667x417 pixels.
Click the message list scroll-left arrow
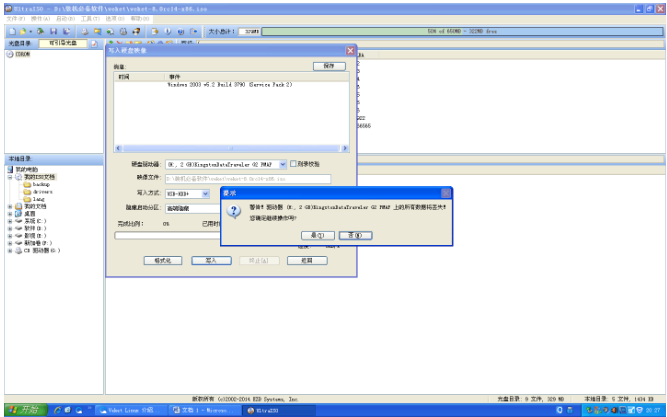pyautogui.click(x=118, y=149)
